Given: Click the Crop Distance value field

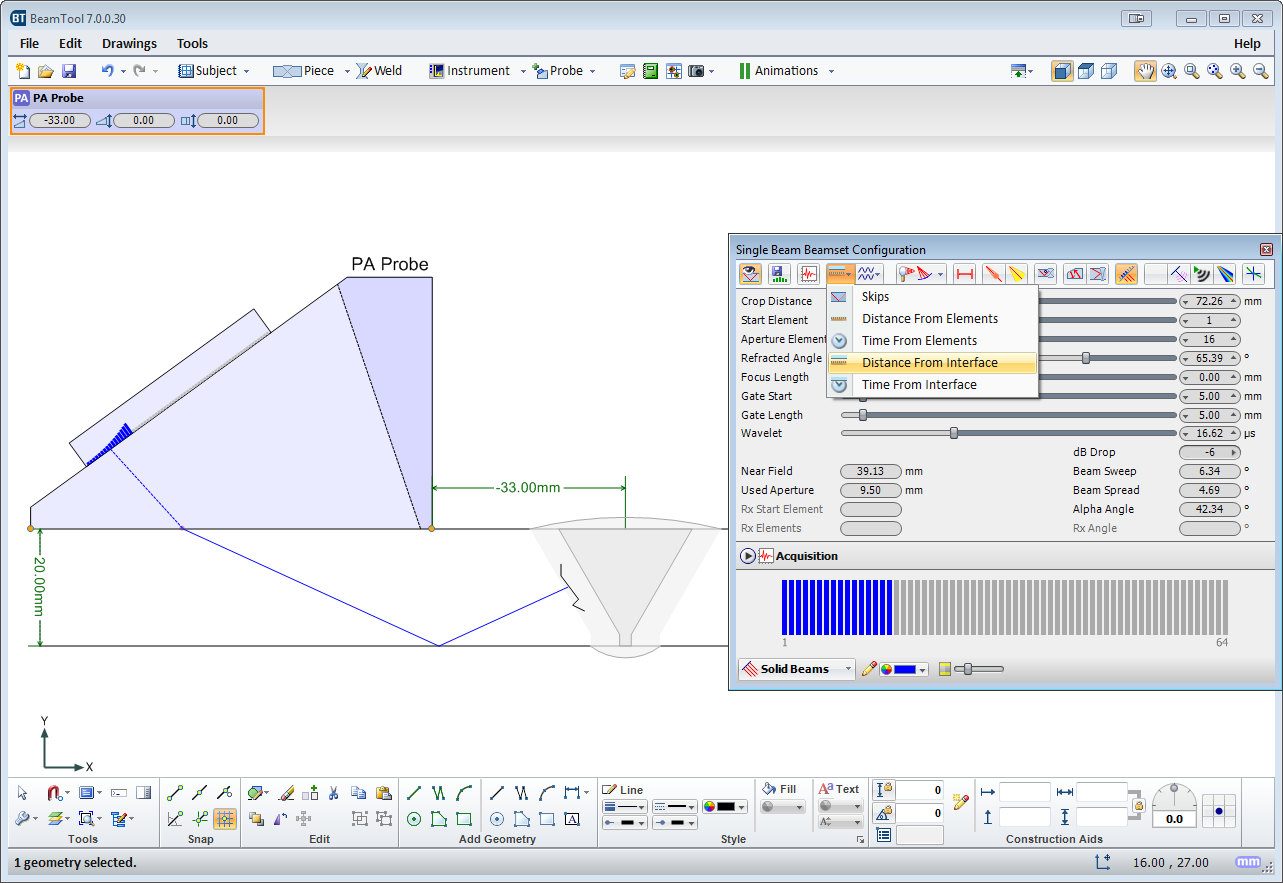Looking at the screenshot, I should (1210, 301).
